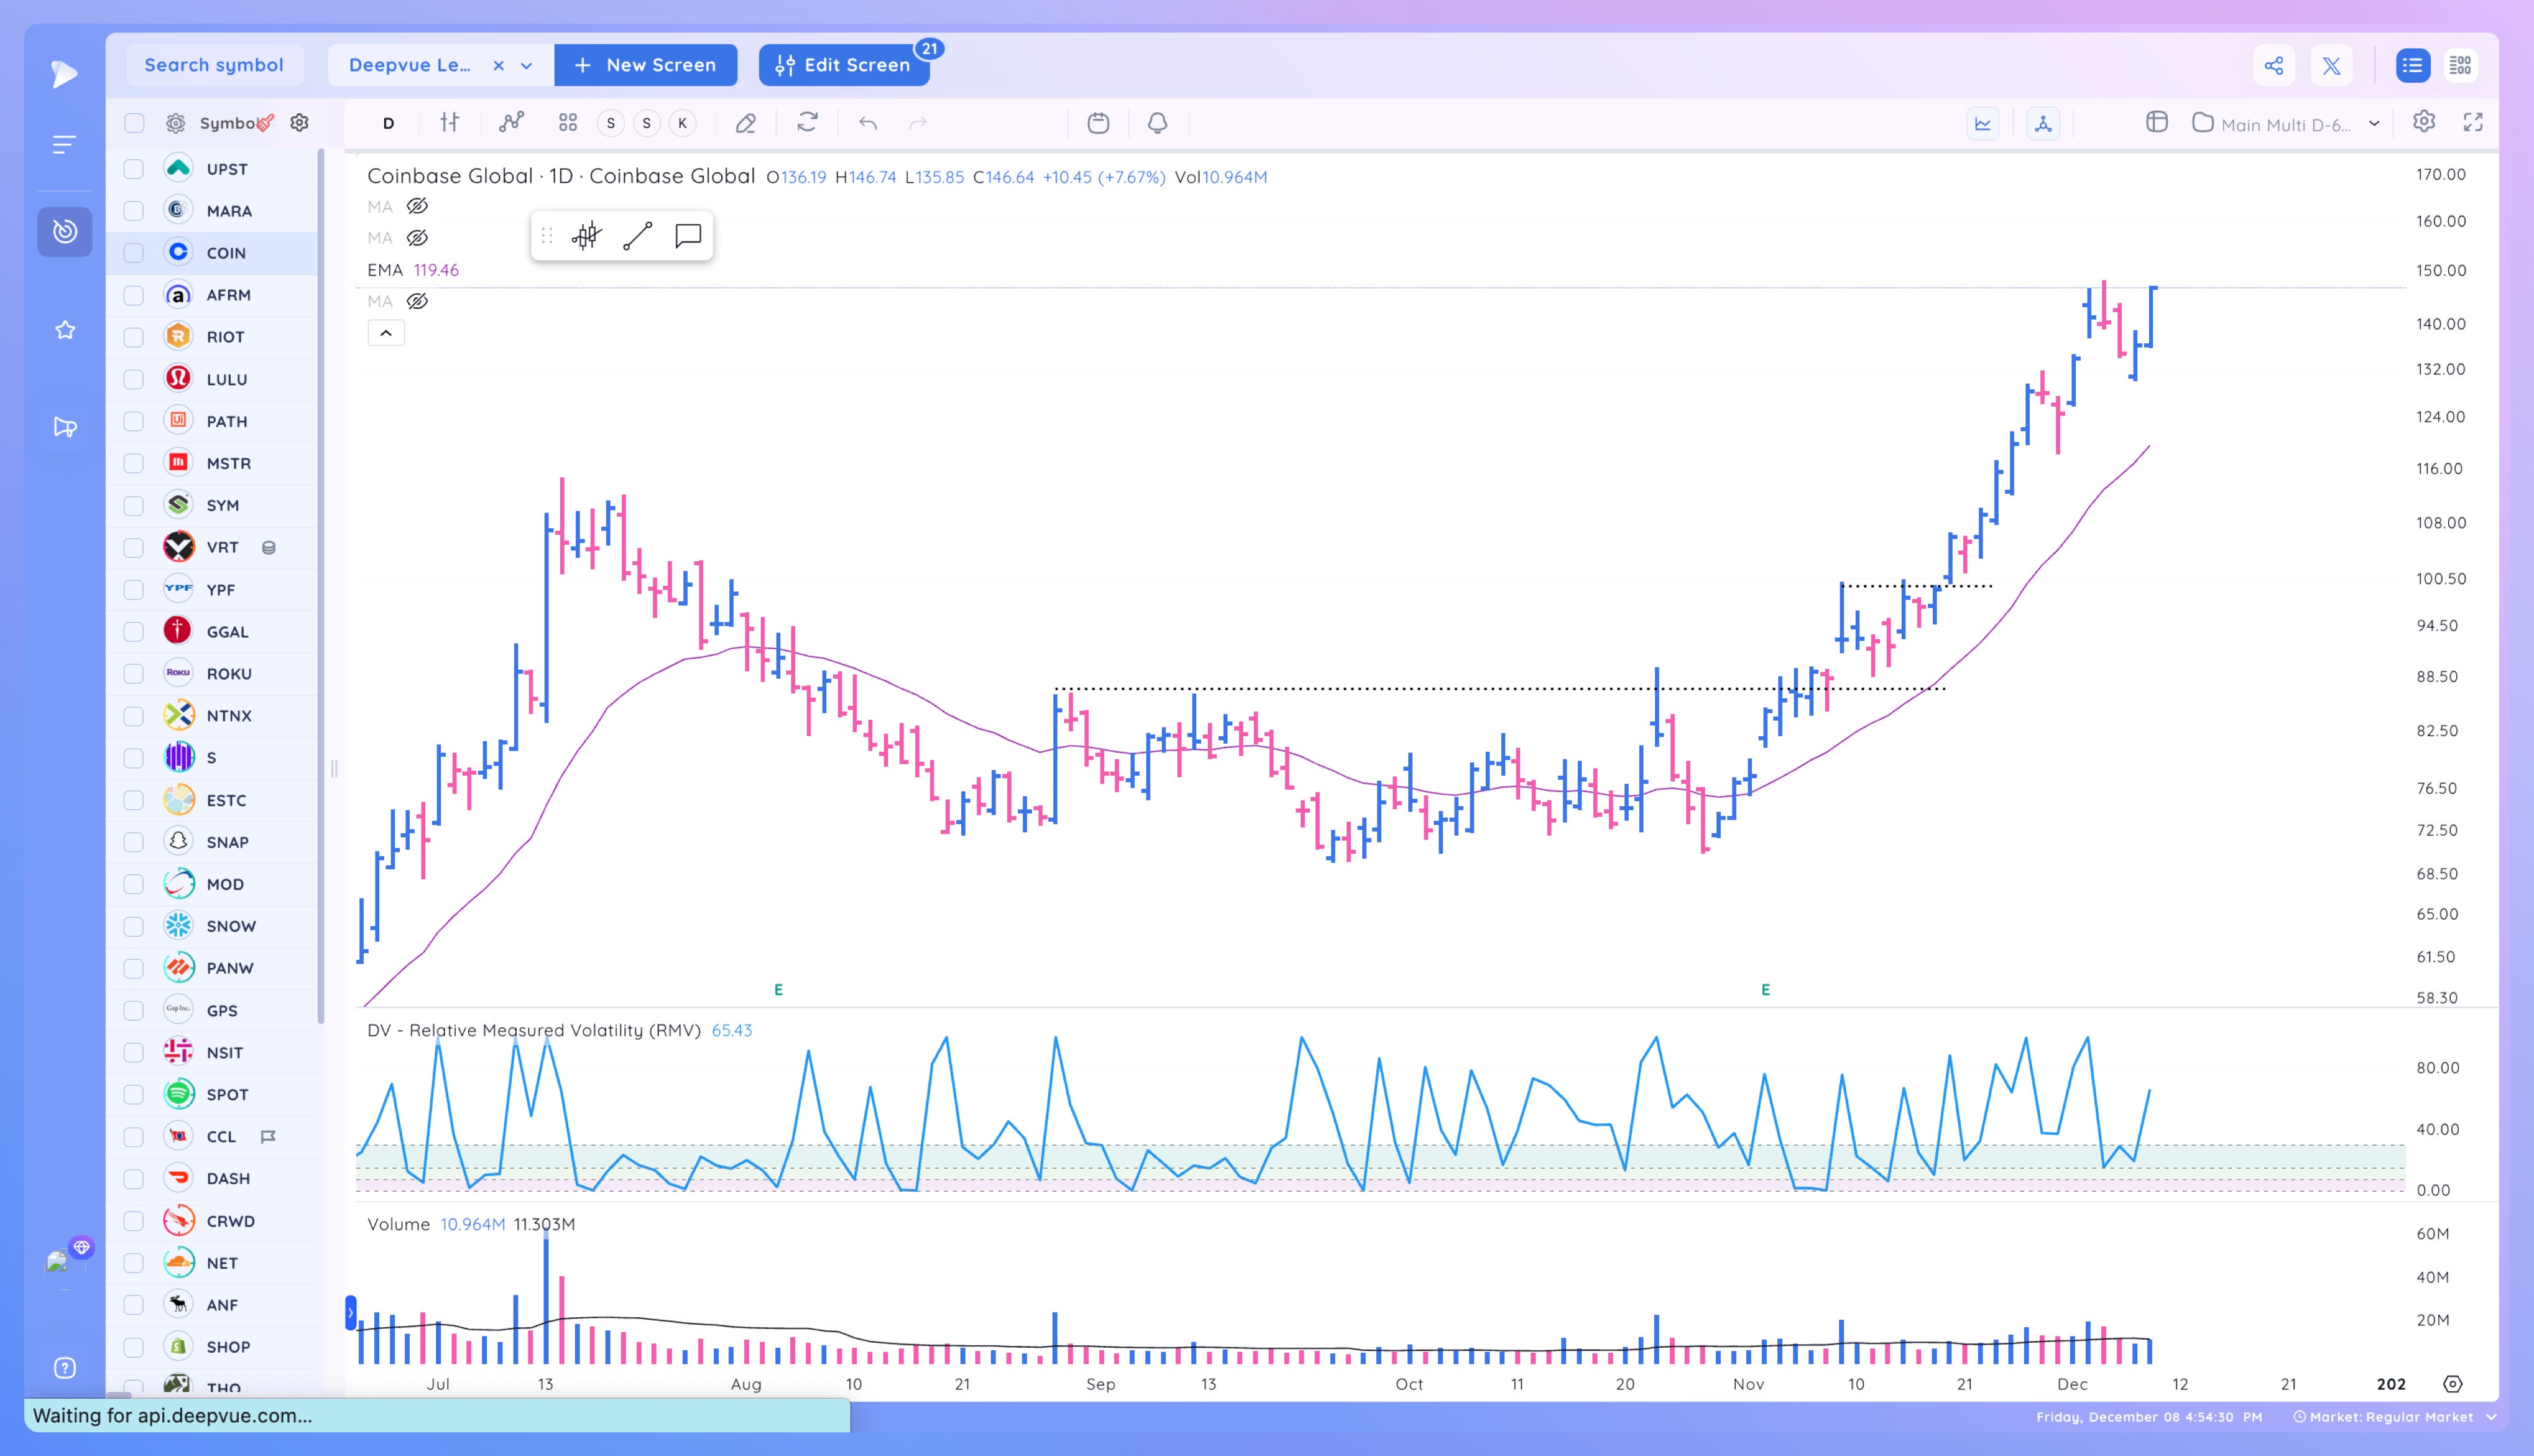Toggle the network nodes panel icon
The width and height of the screenshot is (2534, 1456).
(x=2043, y=124)
